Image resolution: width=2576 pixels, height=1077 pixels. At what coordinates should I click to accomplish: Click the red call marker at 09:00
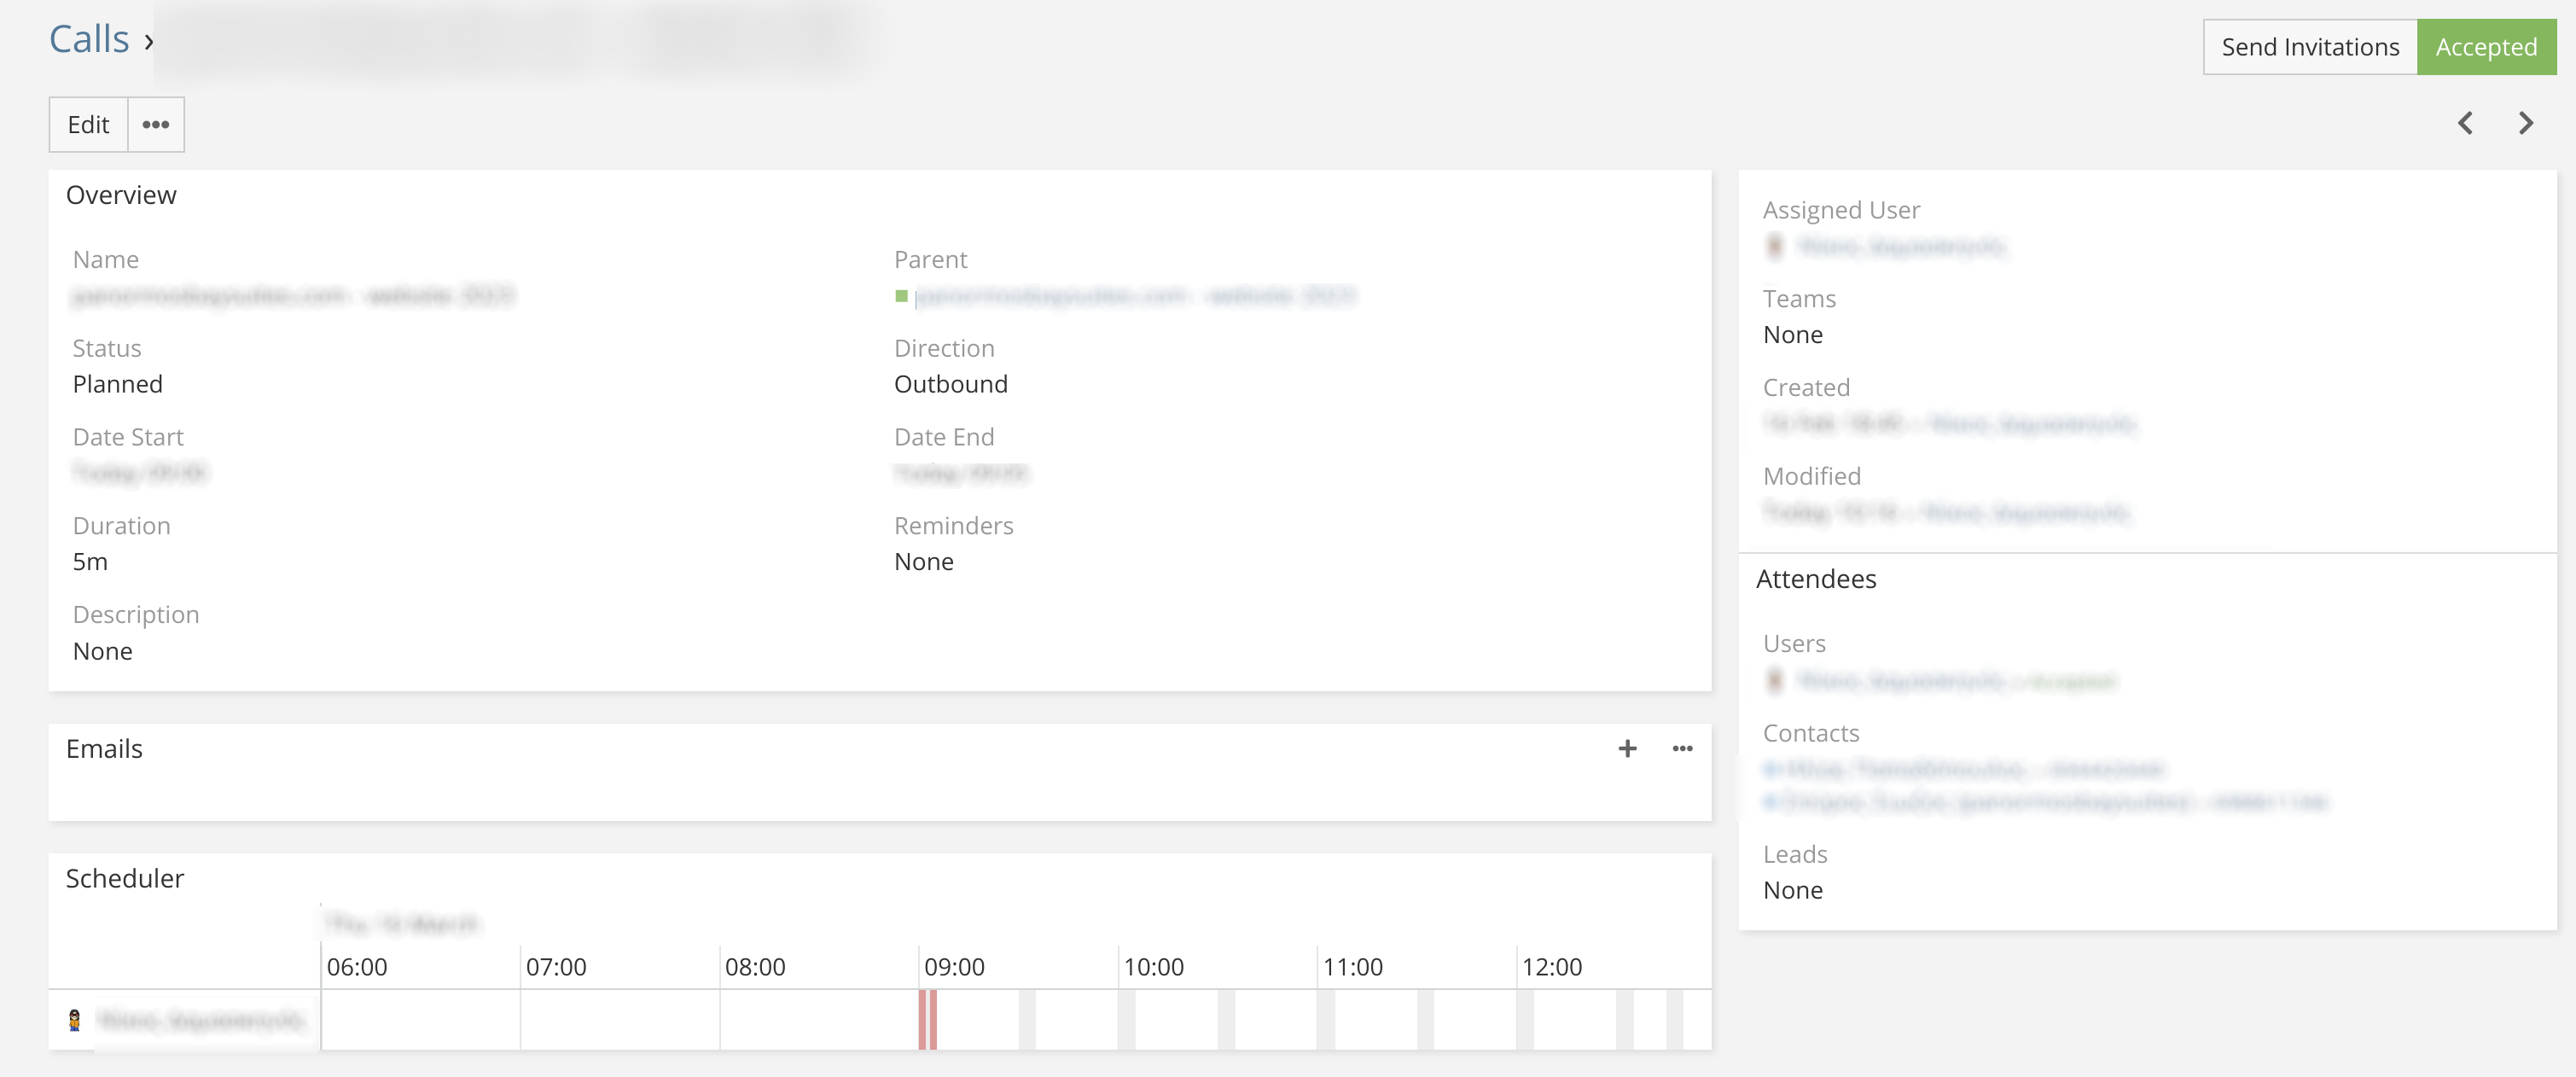[x=927, y=1019]
